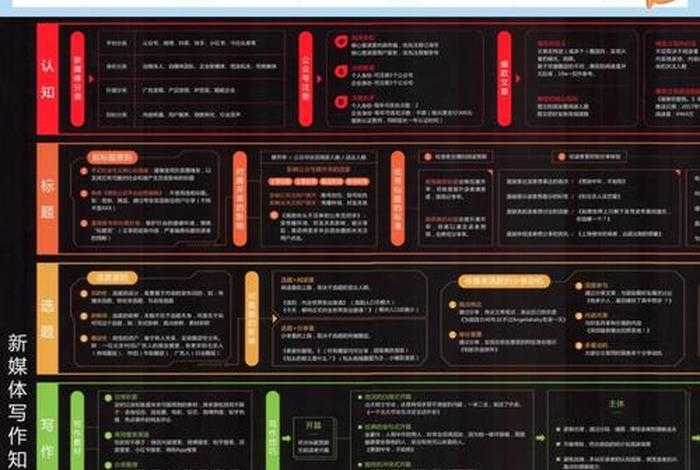
Task: Click the first yellow bullet in 选题原则 list
Action: [x=82, y=293]
